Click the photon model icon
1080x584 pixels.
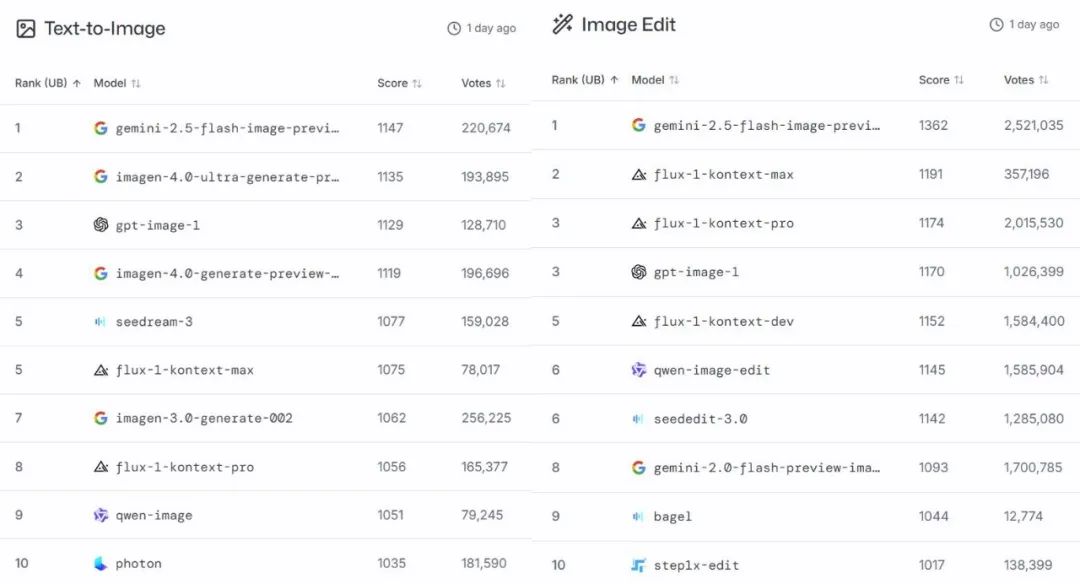coord(99,563)
